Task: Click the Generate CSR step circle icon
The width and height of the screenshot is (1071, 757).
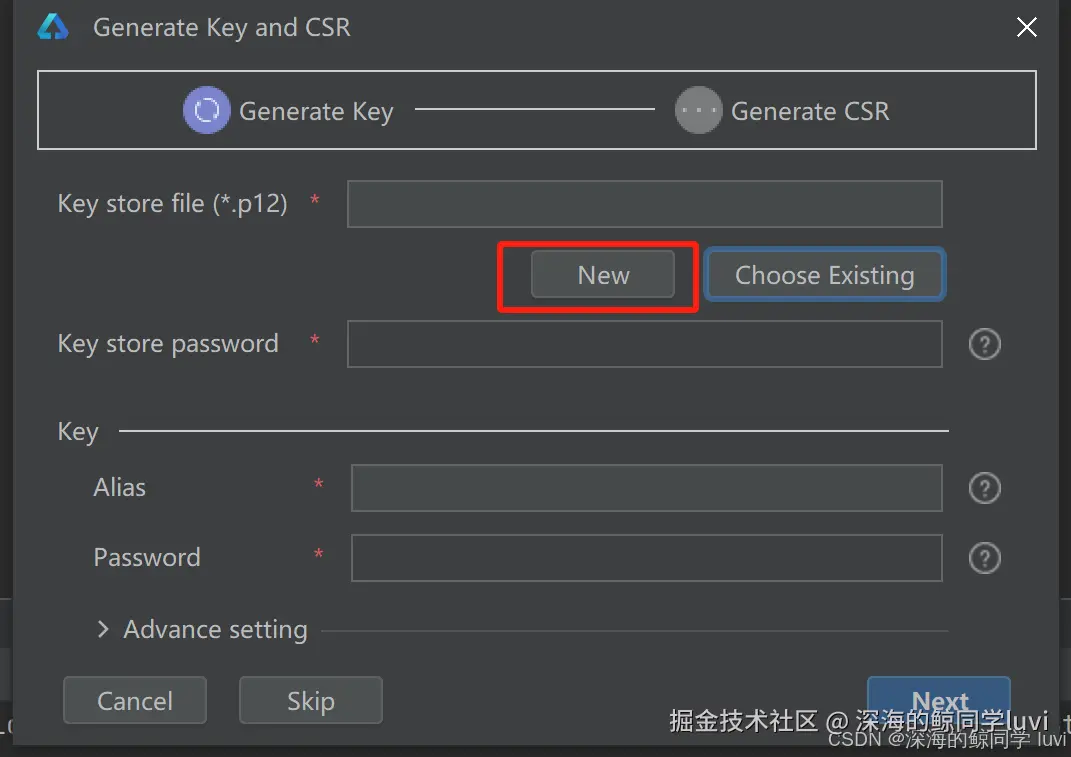Action: [698, 110]
